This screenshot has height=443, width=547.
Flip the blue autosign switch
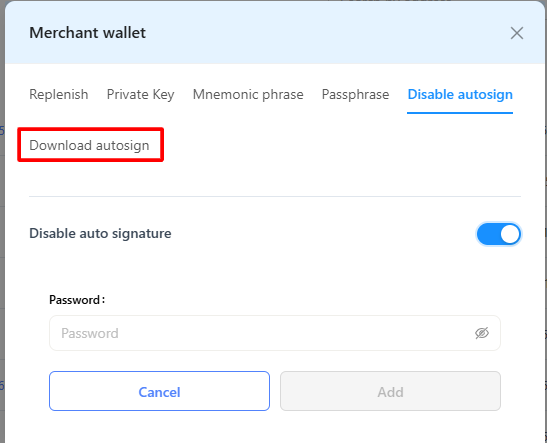[x=499, y=234]
